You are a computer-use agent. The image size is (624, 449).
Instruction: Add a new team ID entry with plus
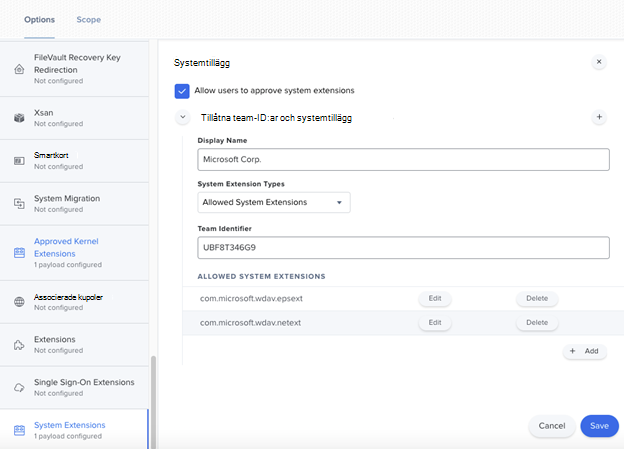(599, 118)
